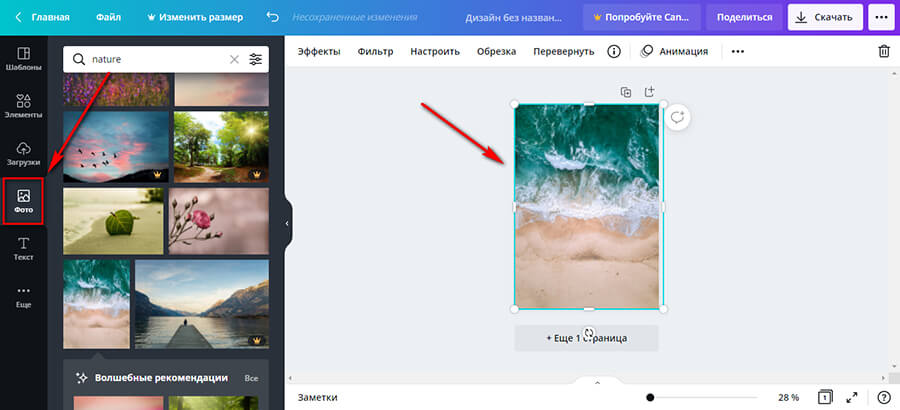This screenshot has width=900, height=410.
Task: Click the rotate handle below the image
Action: (x=588, y=333)
